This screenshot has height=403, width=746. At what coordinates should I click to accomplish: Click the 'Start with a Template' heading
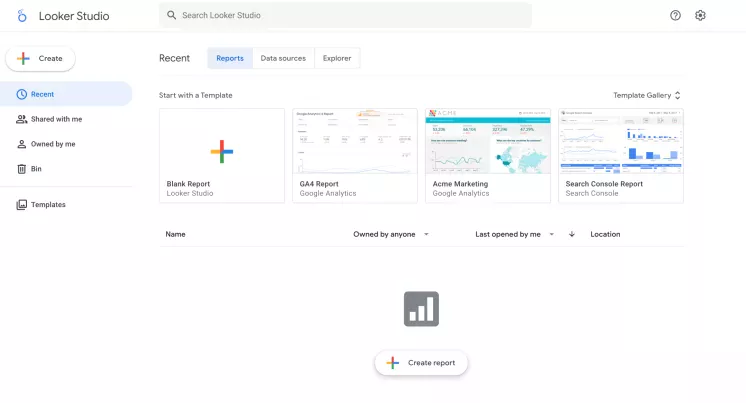click(x=196, y=95)
